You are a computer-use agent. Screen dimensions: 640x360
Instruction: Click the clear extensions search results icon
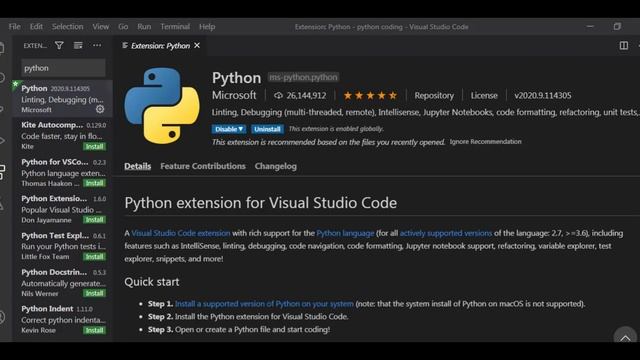[x=78, y=45]
